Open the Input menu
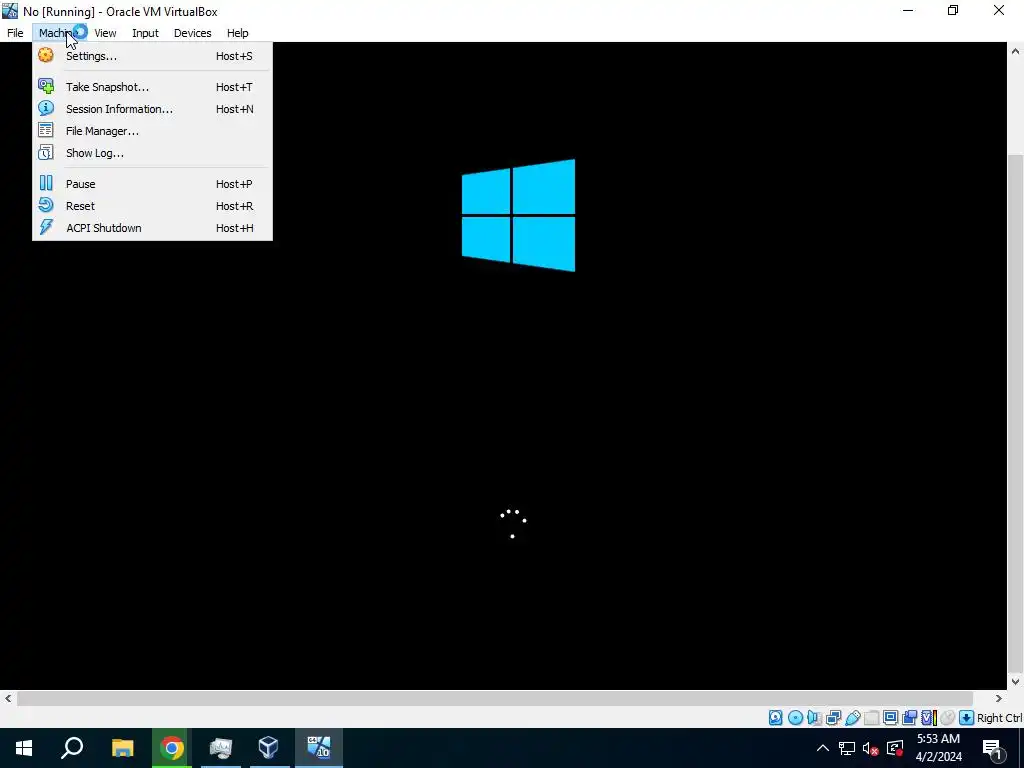This screenshot has width=1024, height=768. [145, 33]
